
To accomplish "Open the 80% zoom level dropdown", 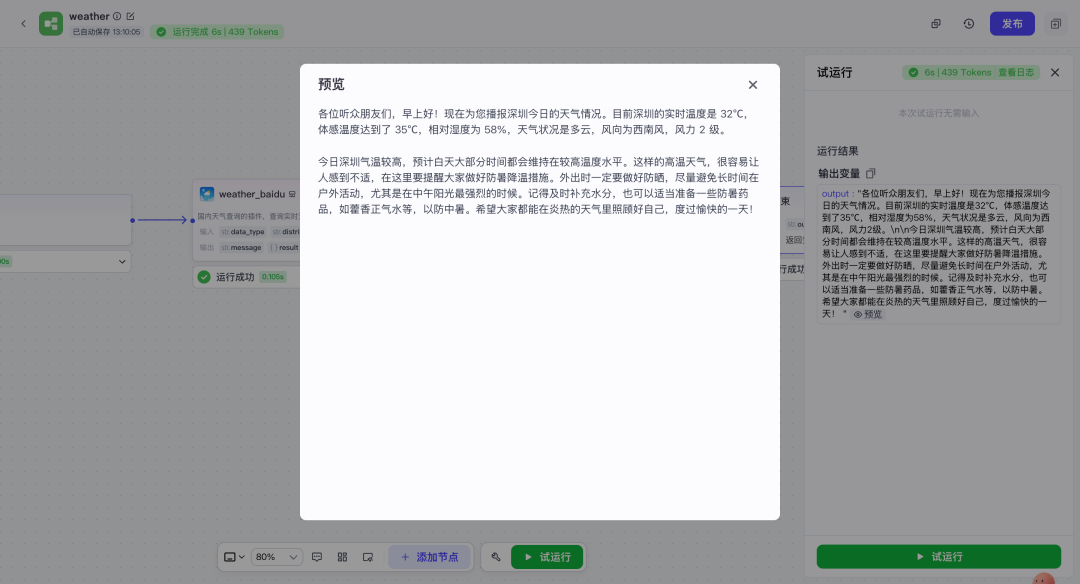I will (x=276, y=557).
